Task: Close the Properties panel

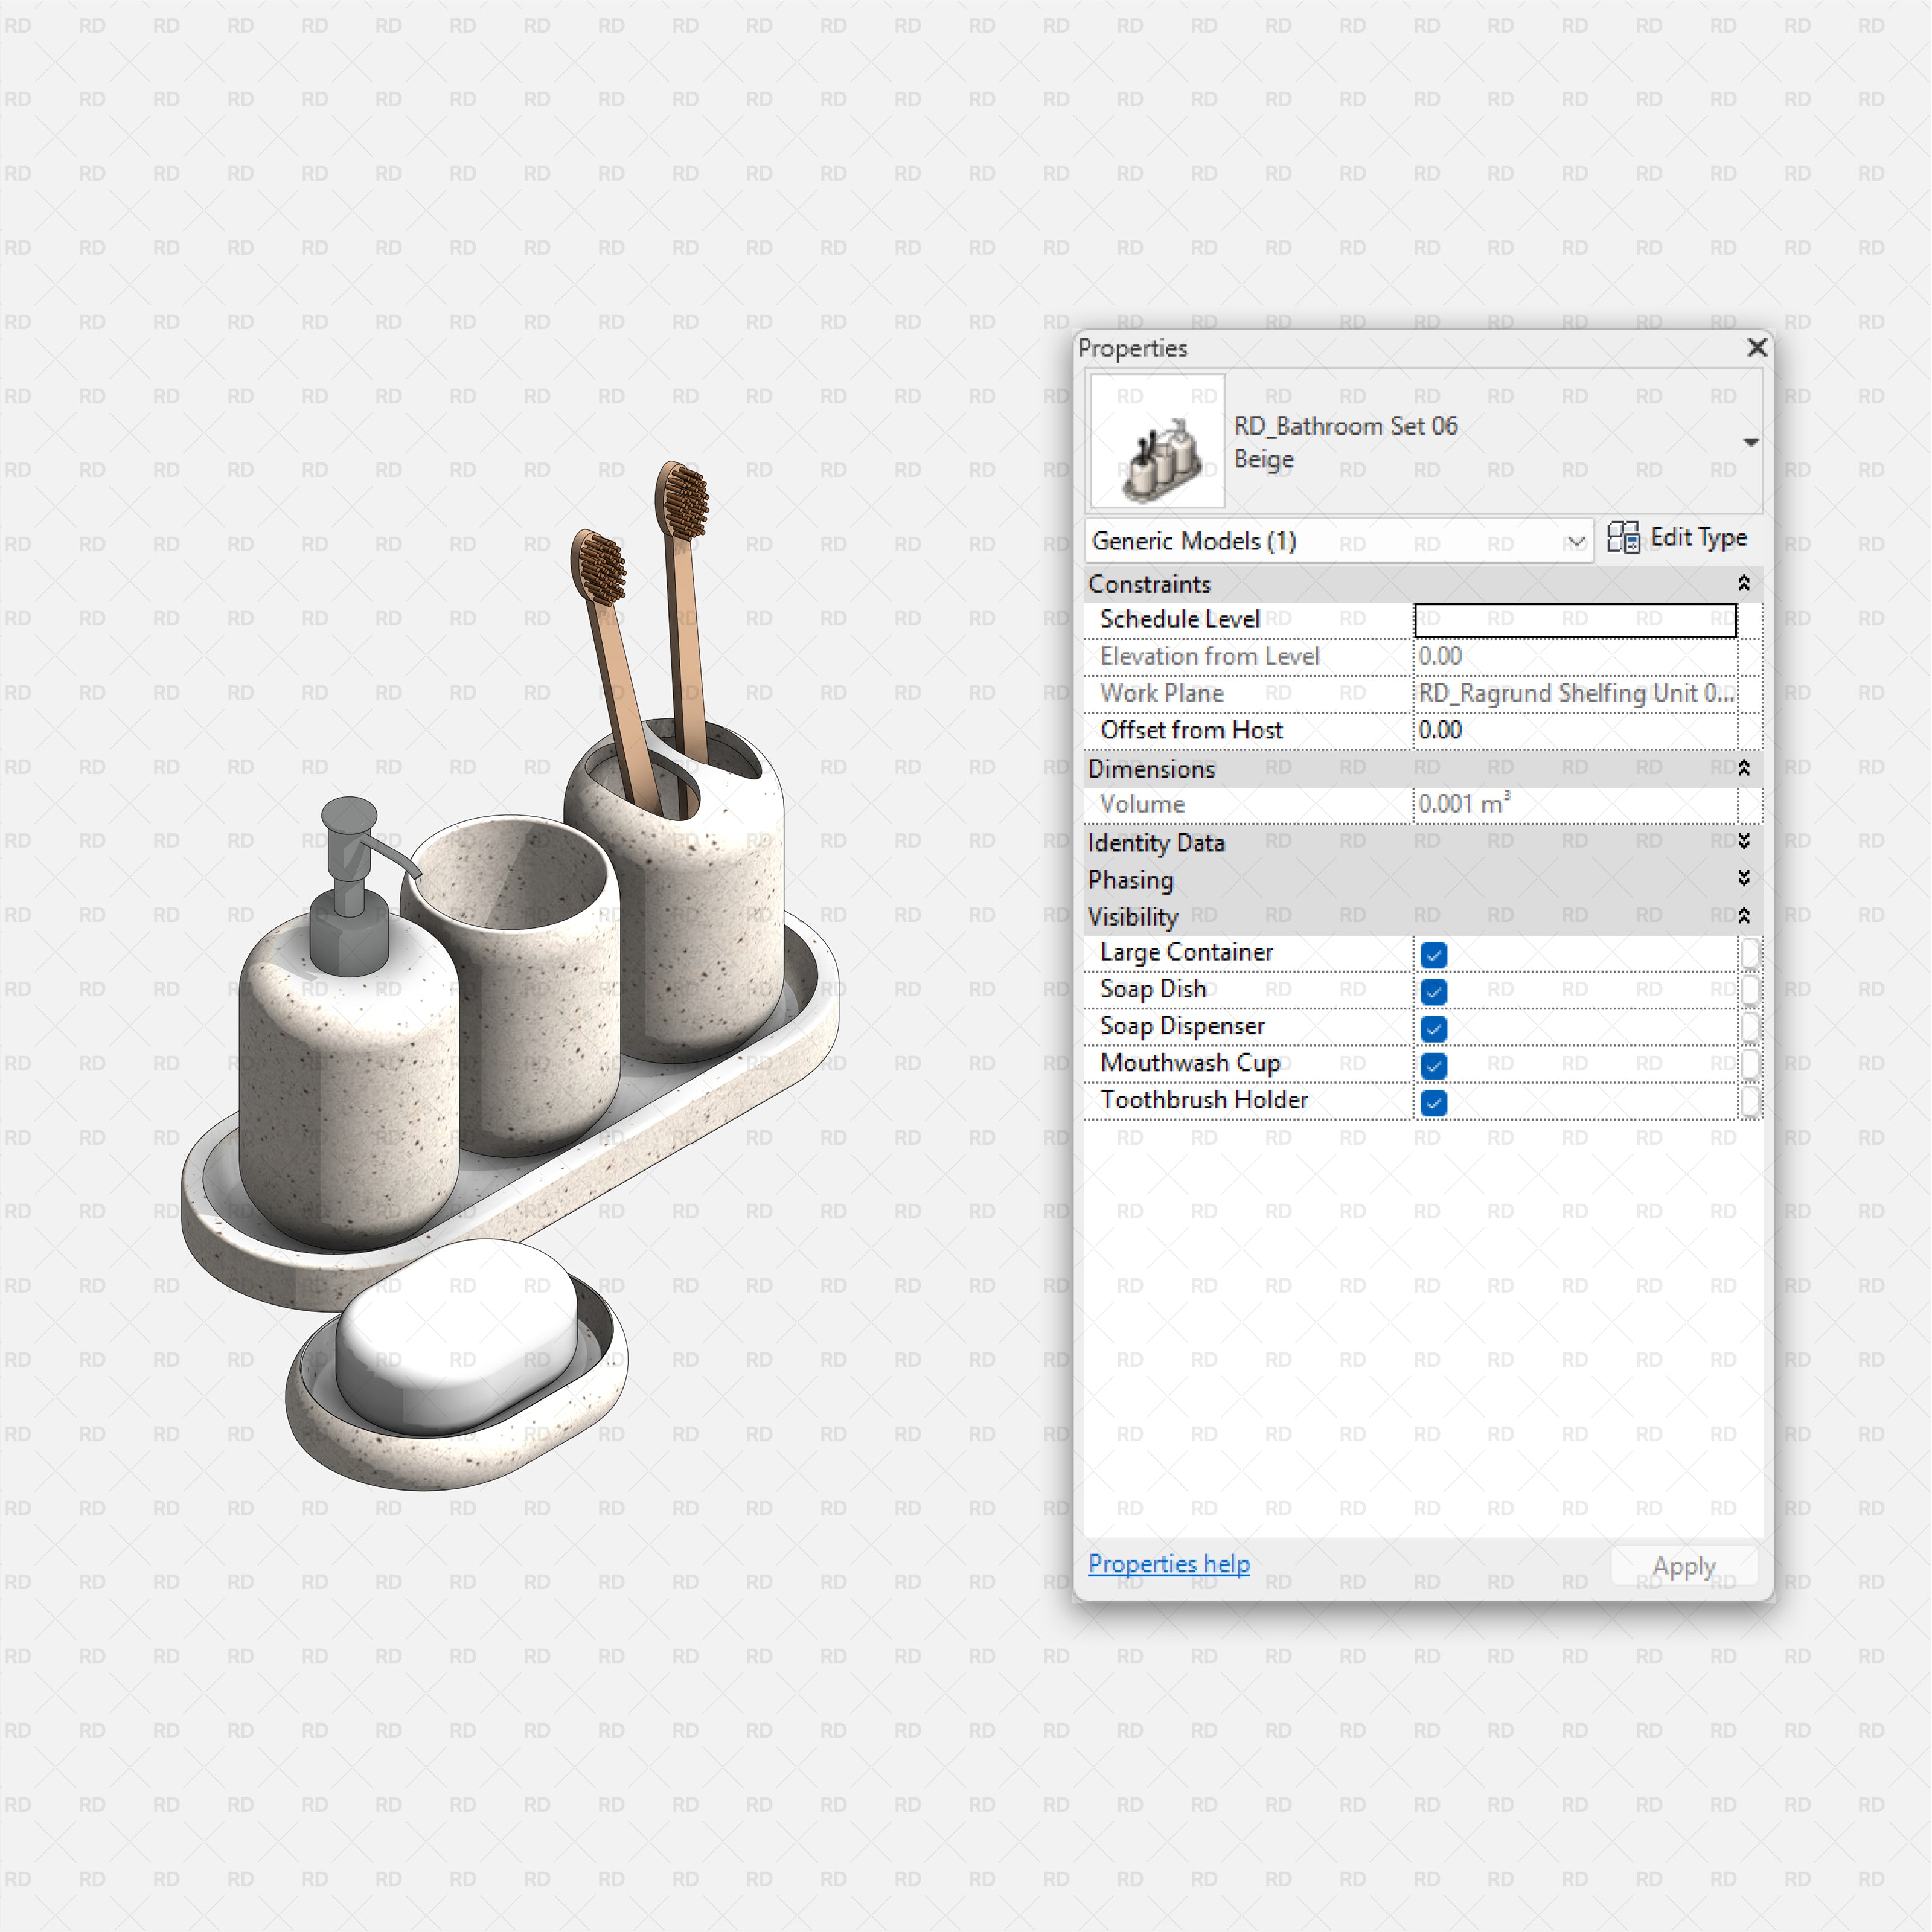Action: click(x=1757, y=347)
